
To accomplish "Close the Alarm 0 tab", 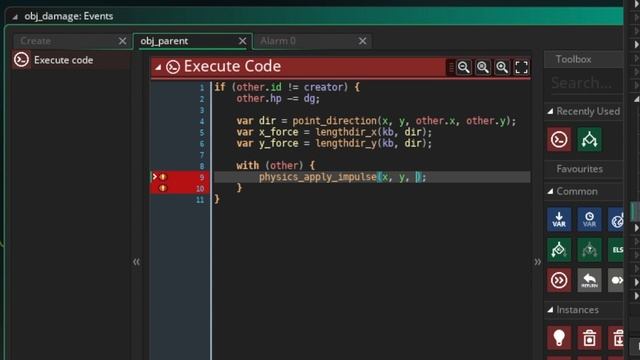I will 362,41.
